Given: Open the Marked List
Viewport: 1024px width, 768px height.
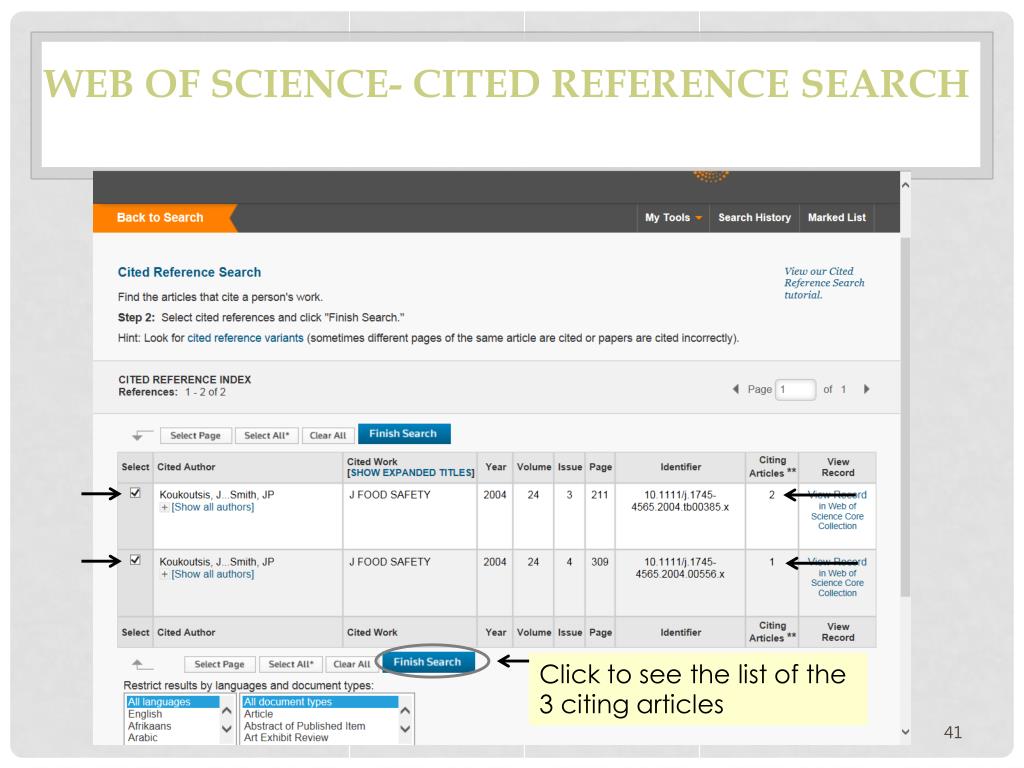Looking at the screenshot, I should point(837,218).
